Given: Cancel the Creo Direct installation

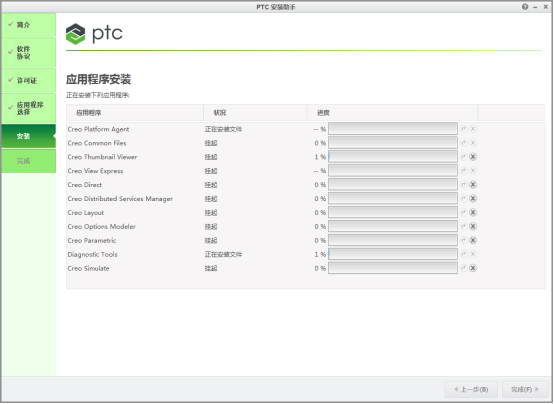Looking at the screenshot, I should click(473, 185).
